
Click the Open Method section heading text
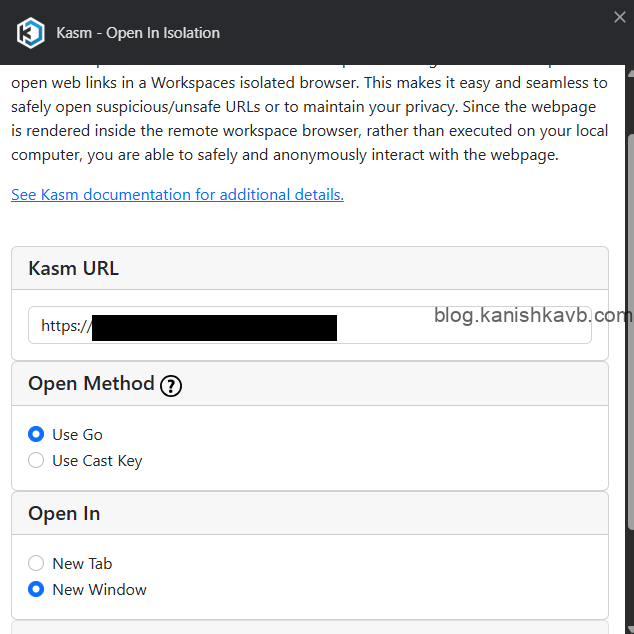(x=91, y=384)
